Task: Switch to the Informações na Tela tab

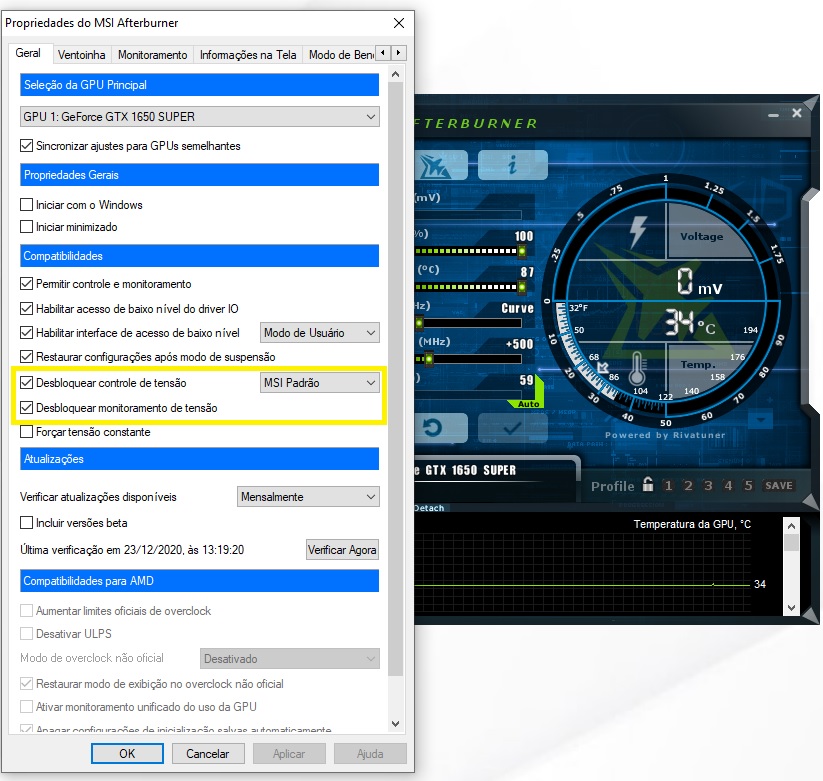Action: 248,55
